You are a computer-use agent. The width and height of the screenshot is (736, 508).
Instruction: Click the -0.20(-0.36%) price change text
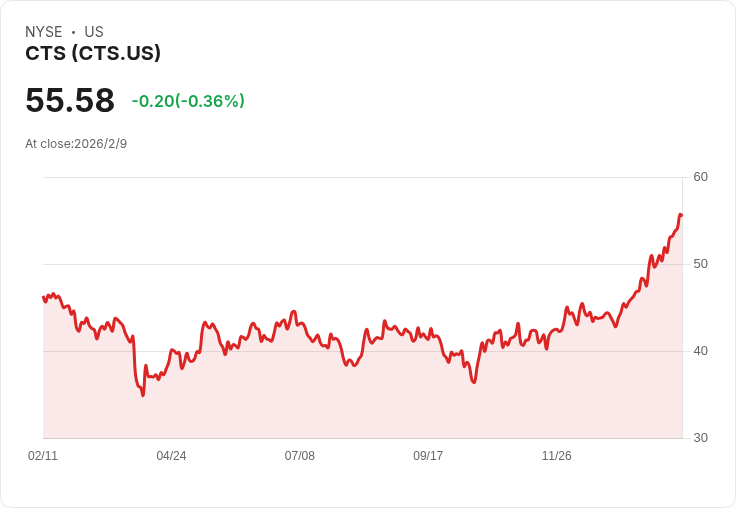(x=188, y=101)
